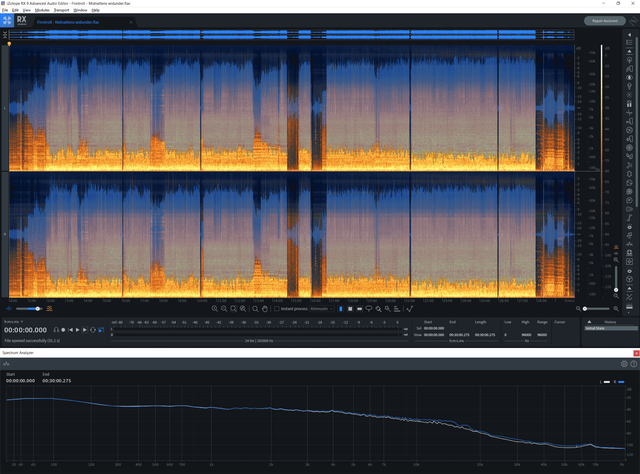The height and width of the screenshot is (474, 640).
Task: Select the Time selection tool
Action: click(x=341, y=309)
